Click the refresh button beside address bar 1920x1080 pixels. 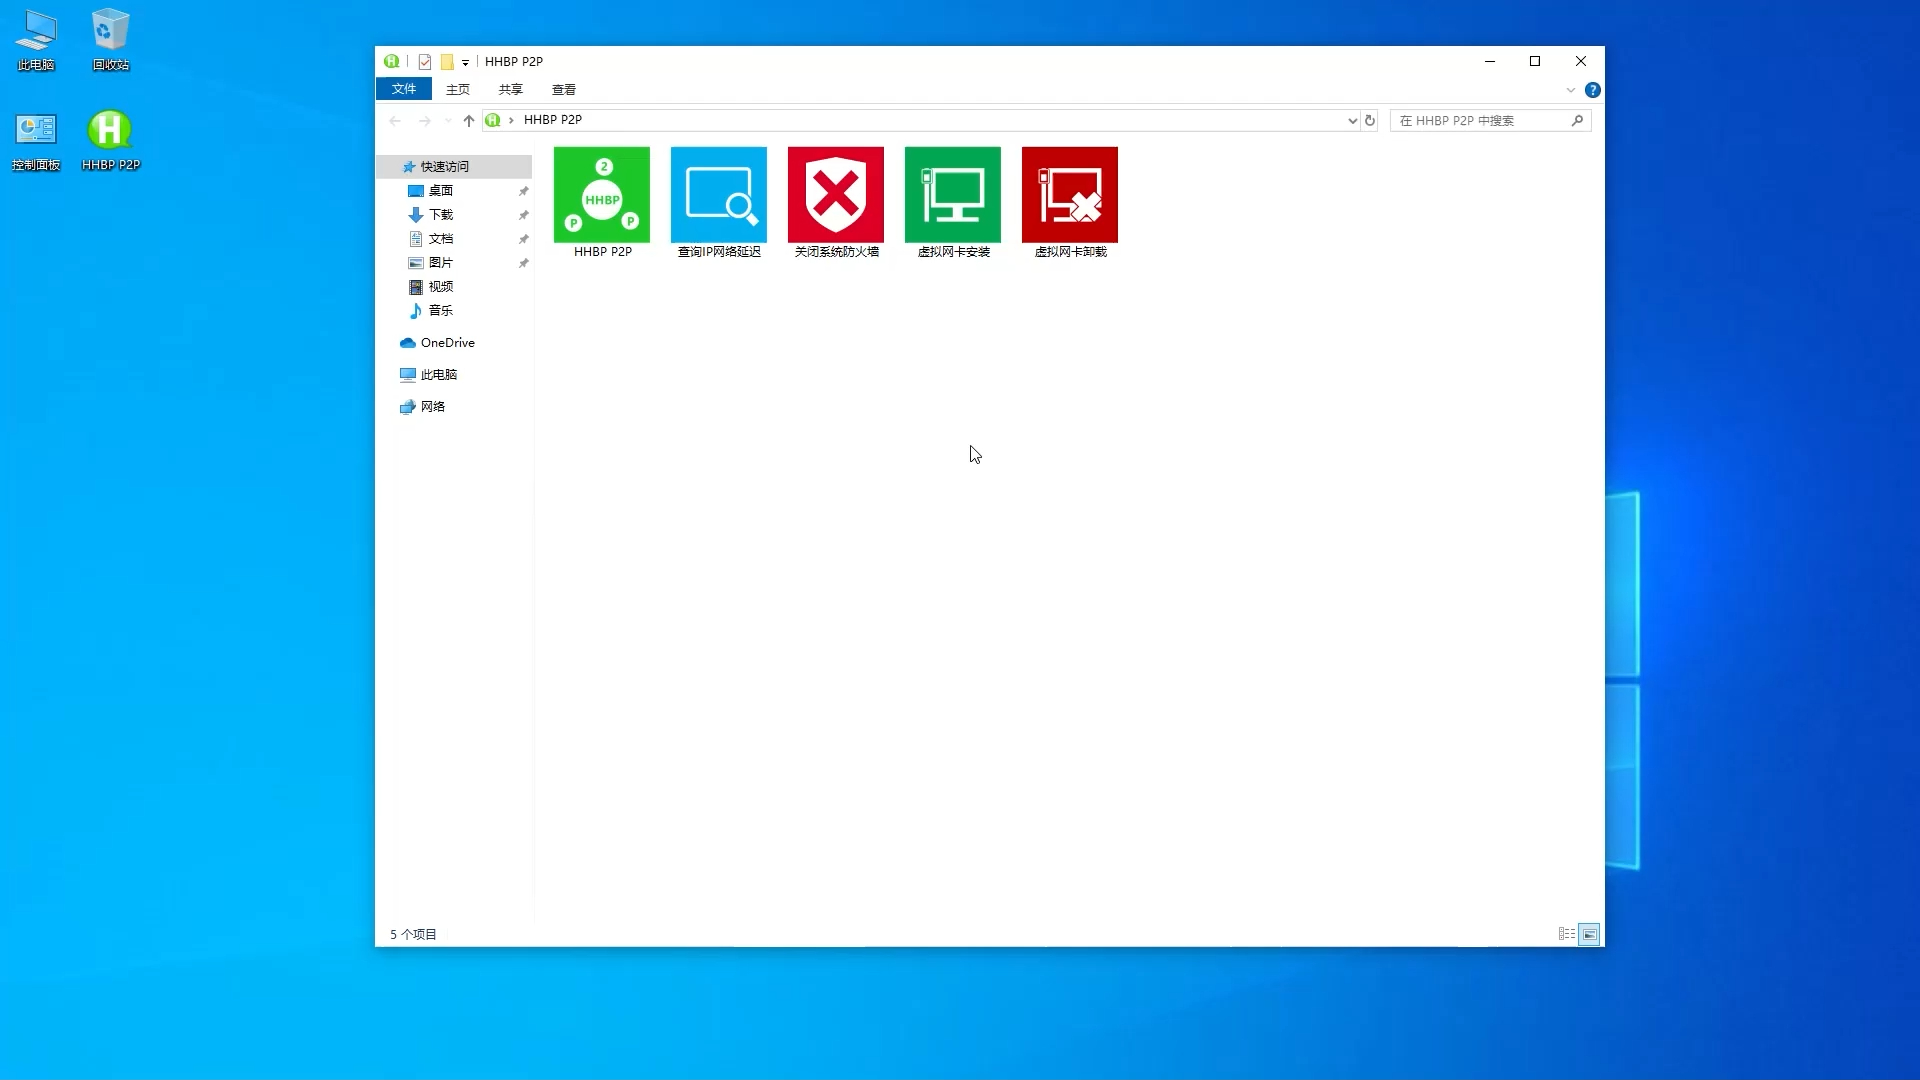1370,120
